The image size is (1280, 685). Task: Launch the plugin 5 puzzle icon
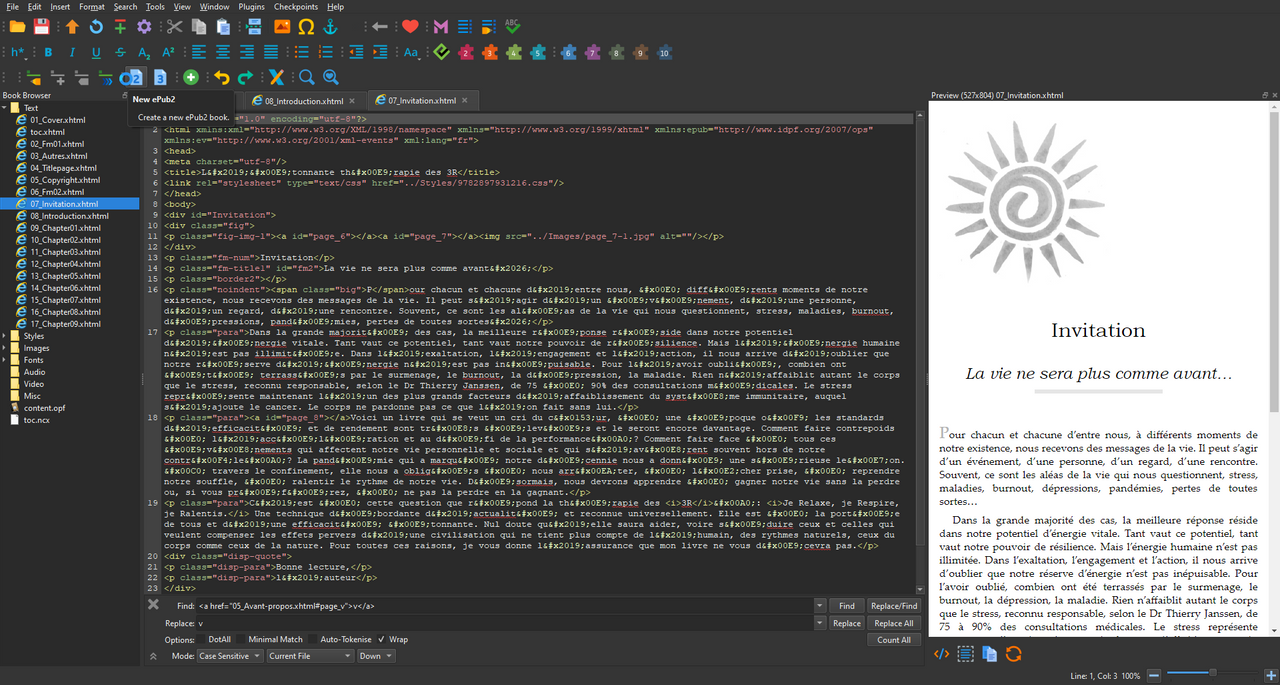pyautogui.click(x=538, y=52)
